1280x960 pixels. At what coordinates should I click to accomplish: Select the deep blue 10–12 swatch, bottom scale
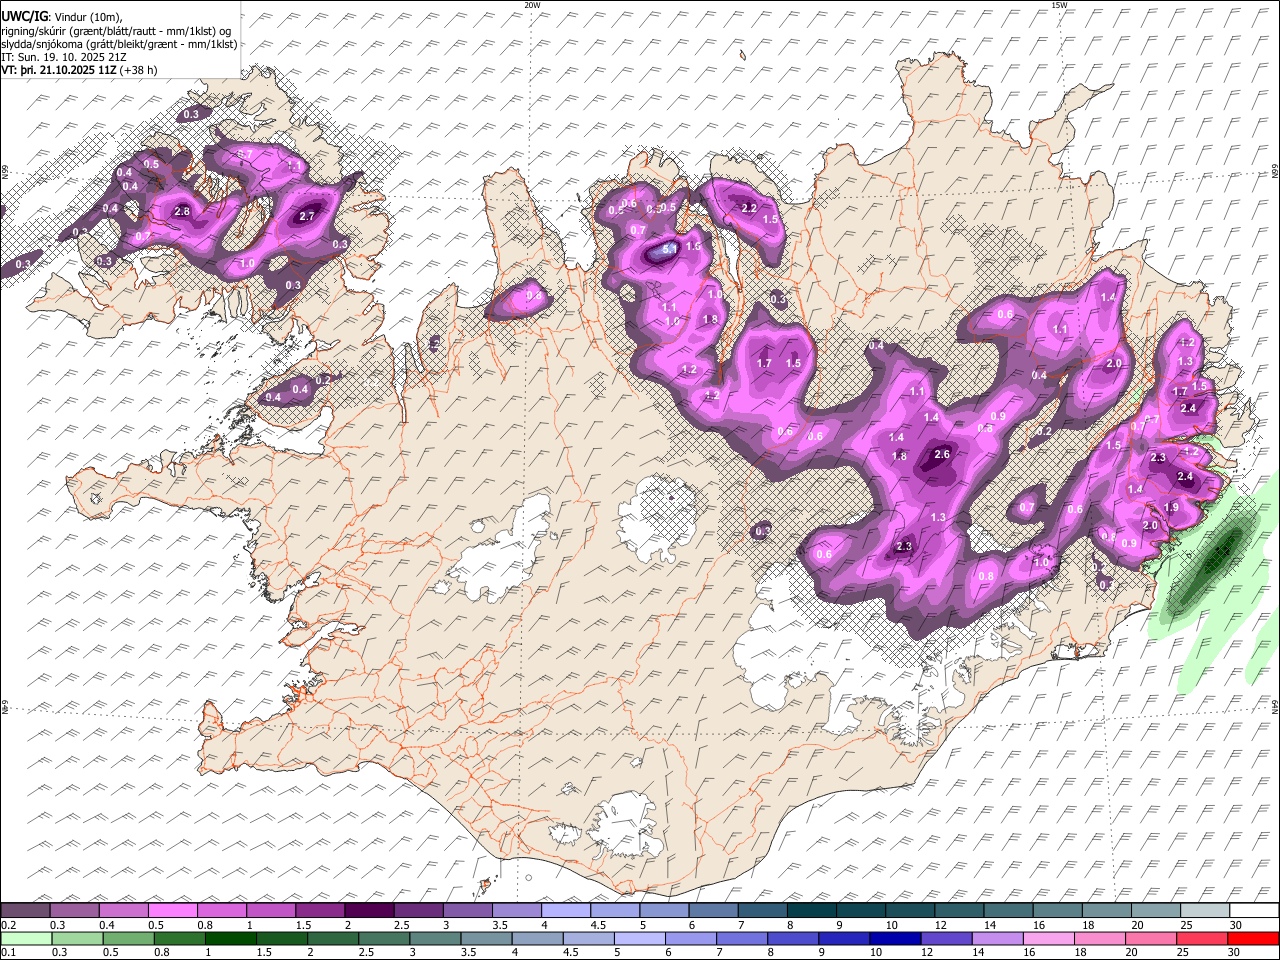[x=894, y=938]
